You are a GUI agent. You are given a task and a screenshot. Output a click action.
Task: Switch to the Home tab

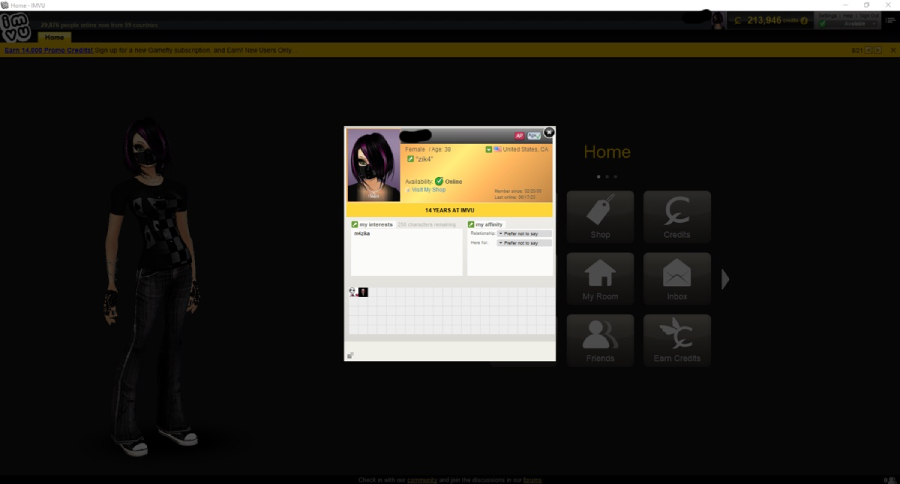[x=55, y=37]
